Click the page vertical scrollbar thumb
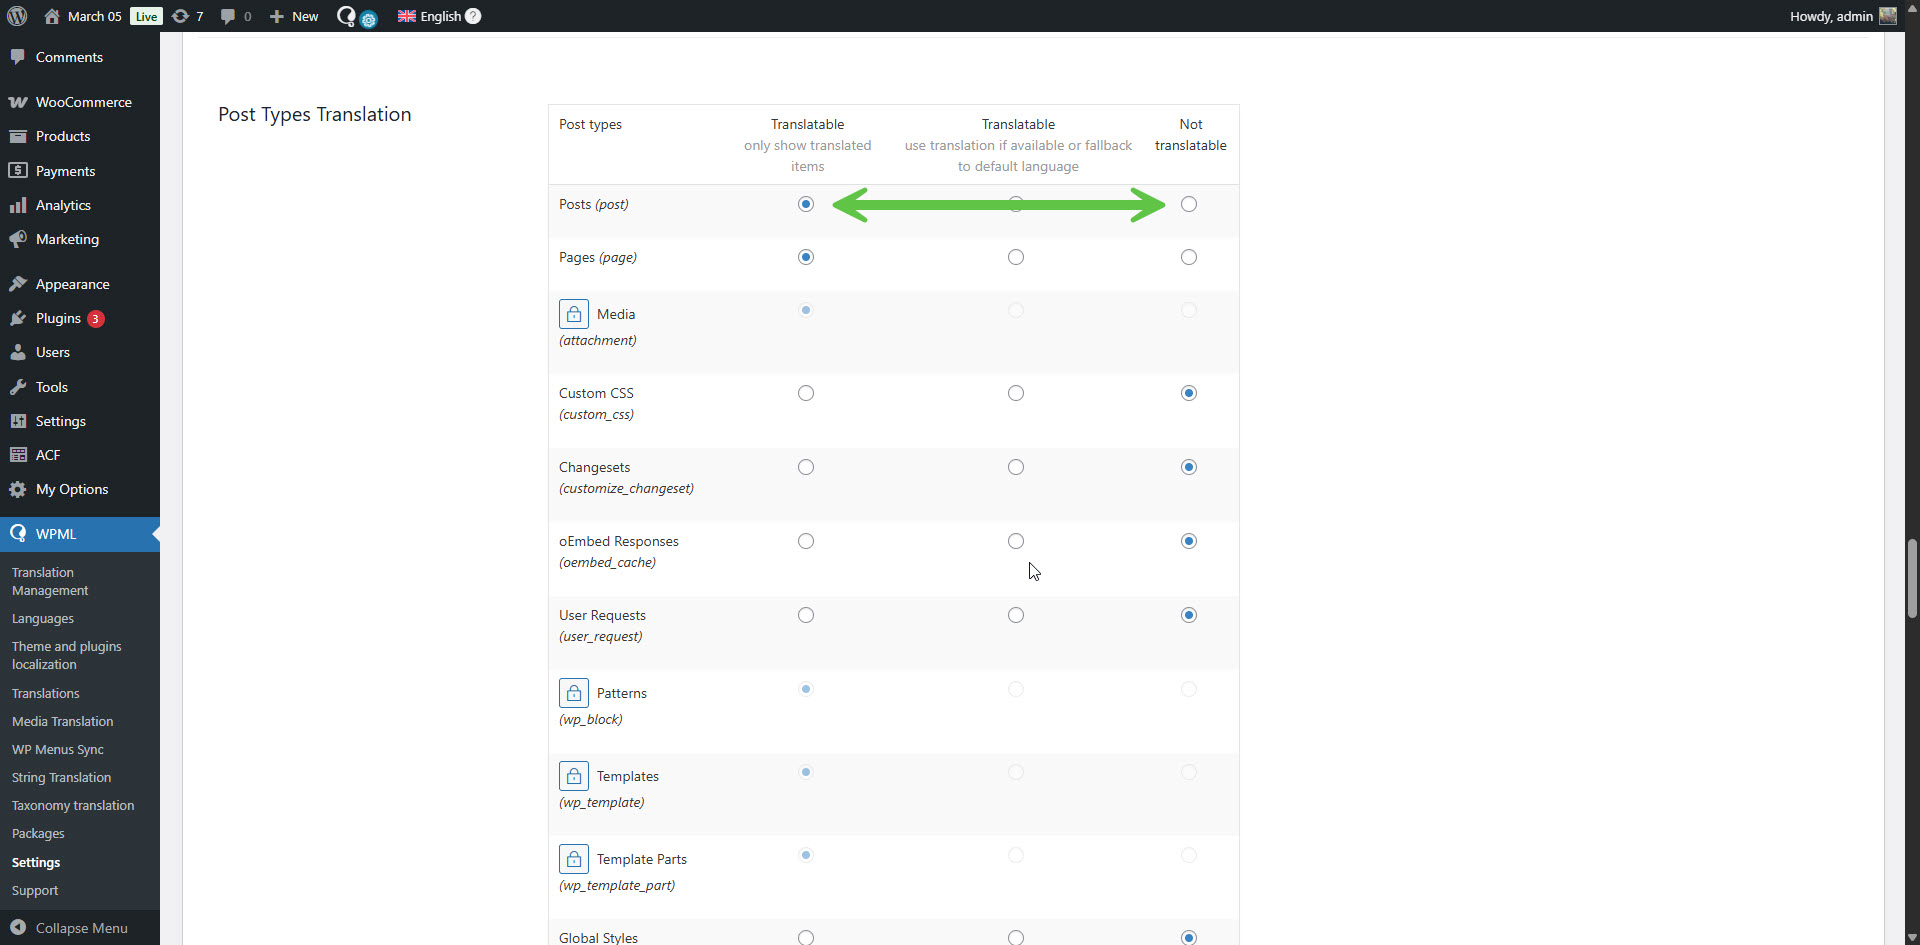 (1911, 580)
